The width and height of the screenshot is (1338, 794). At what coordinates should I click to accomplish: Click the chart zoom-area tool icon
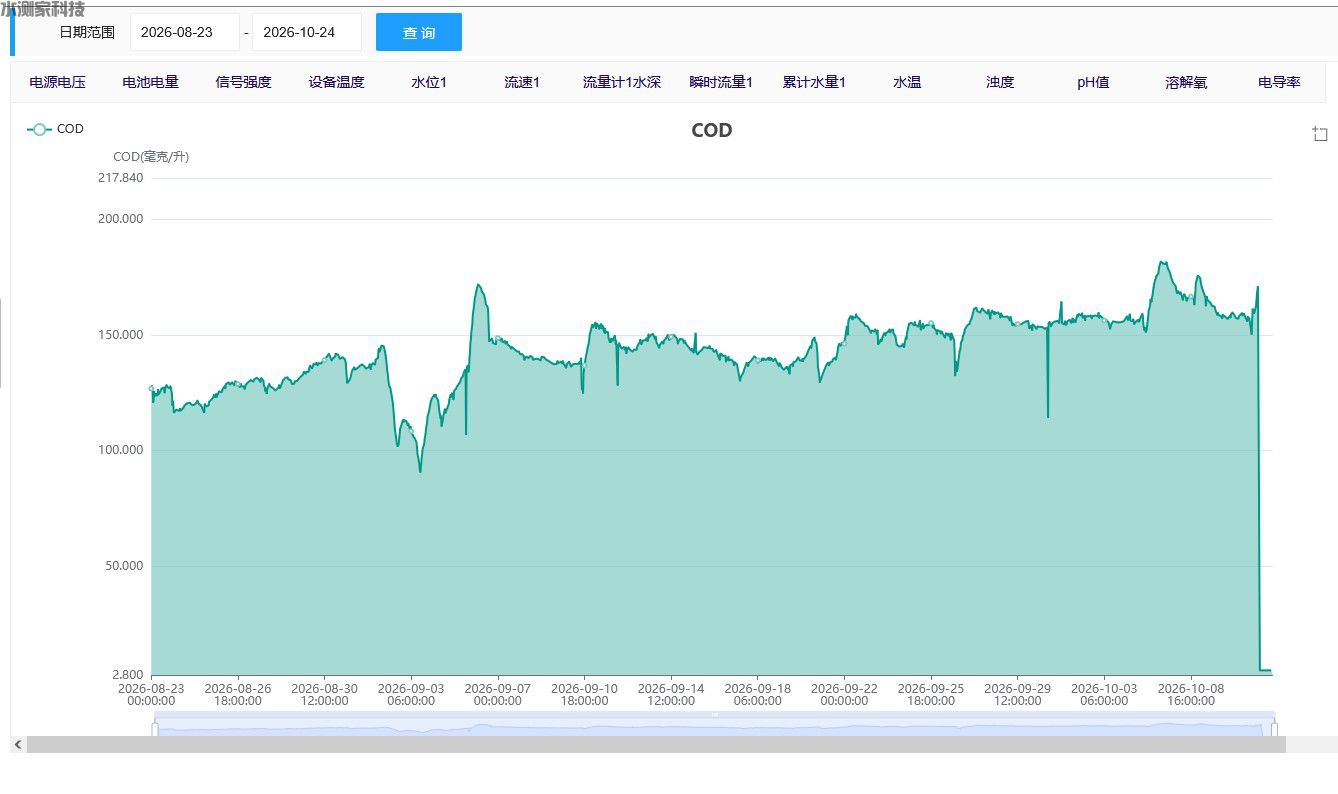pyautogui.click(x=1320, y=134)
